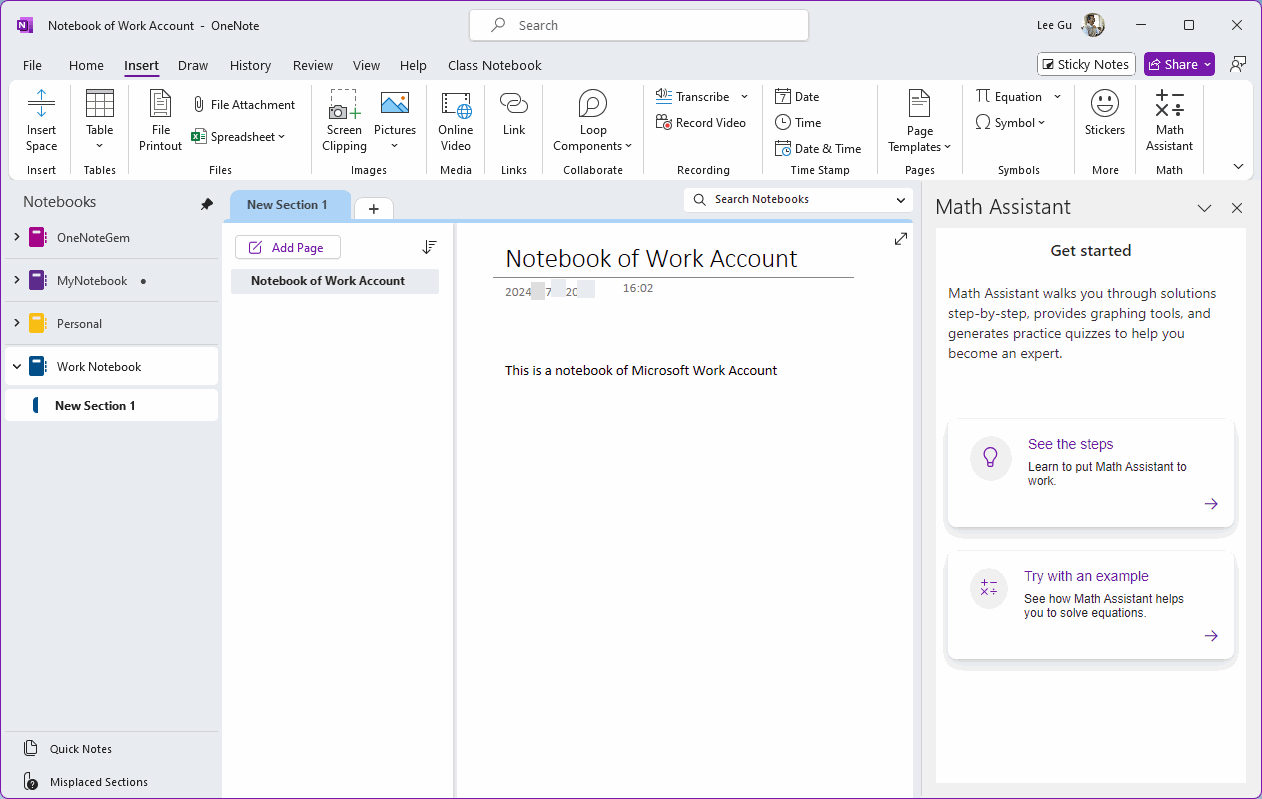
Task: Click the OneNote app icon in title bar
Action: (x=25, y=25)
